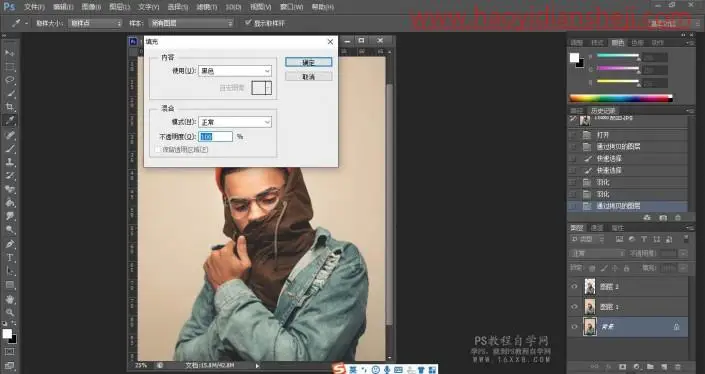Select the Pen tool
Viewport: 705px width, 374px height.
coord(9,244)
